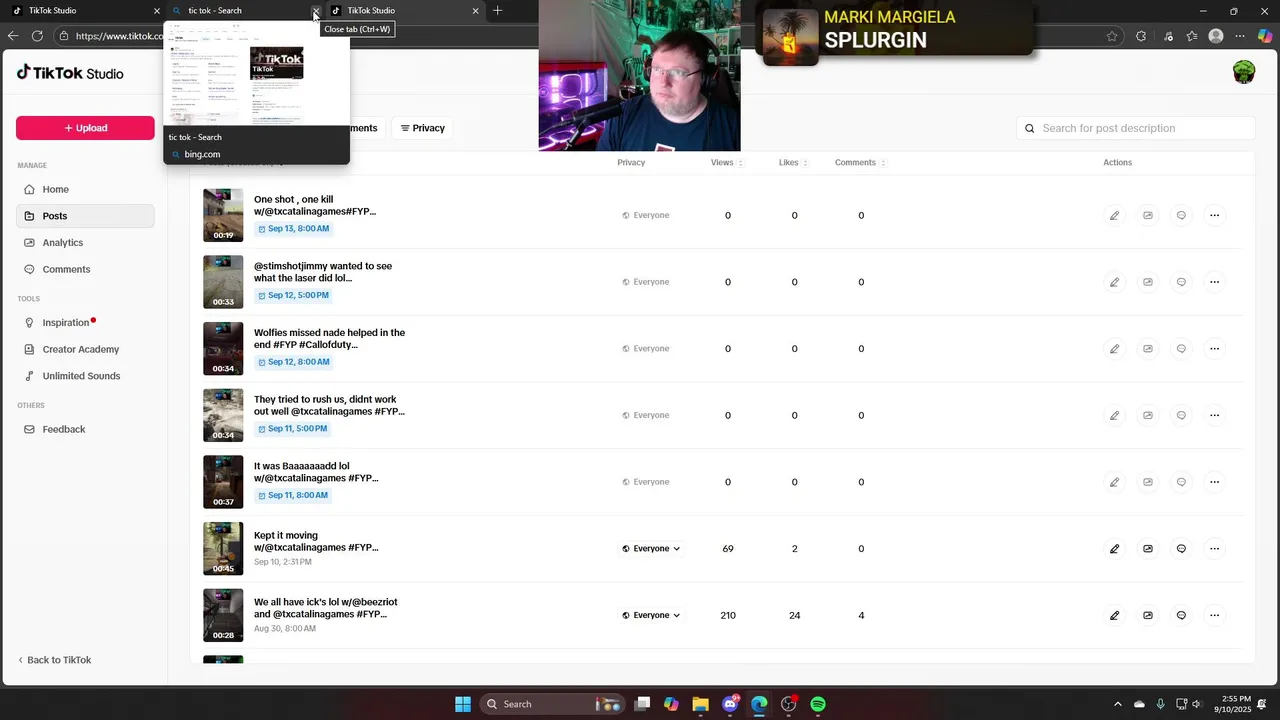Edit the '@stimshotjimmy wanted to see' post
Viewport: 1280px width, 720px height.
point(1114,282)
